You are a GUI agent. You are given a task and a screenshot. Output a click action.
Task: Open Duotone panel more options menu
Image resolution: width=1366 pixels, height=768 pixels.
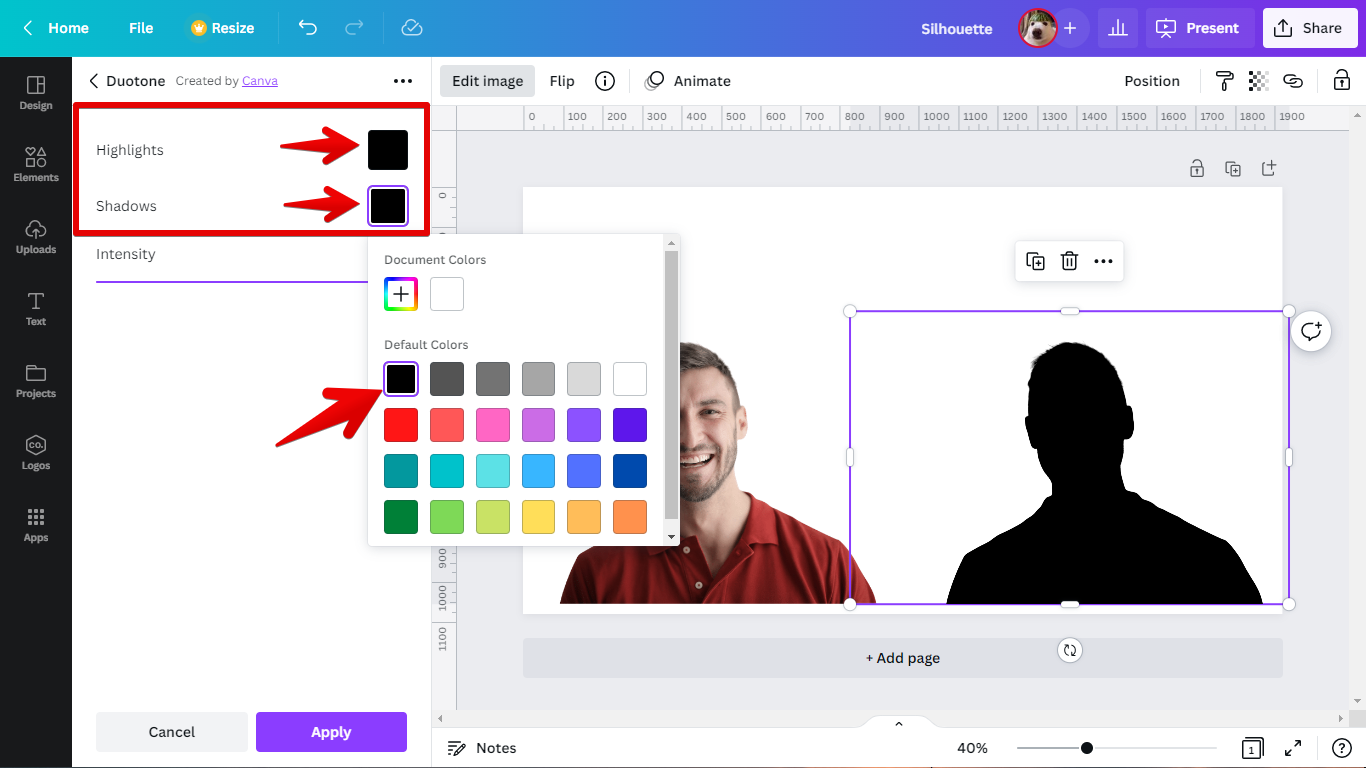403,81
